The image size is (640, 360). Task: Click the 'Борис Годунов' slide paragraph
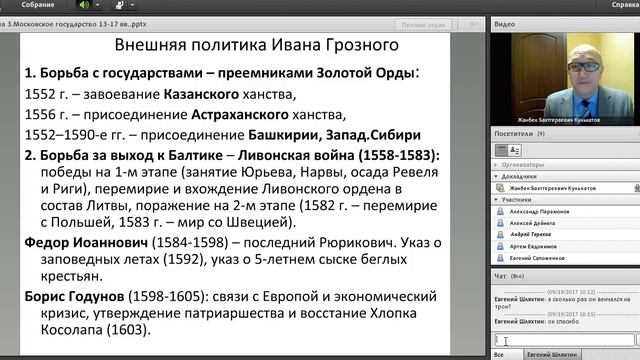point(231,313)
